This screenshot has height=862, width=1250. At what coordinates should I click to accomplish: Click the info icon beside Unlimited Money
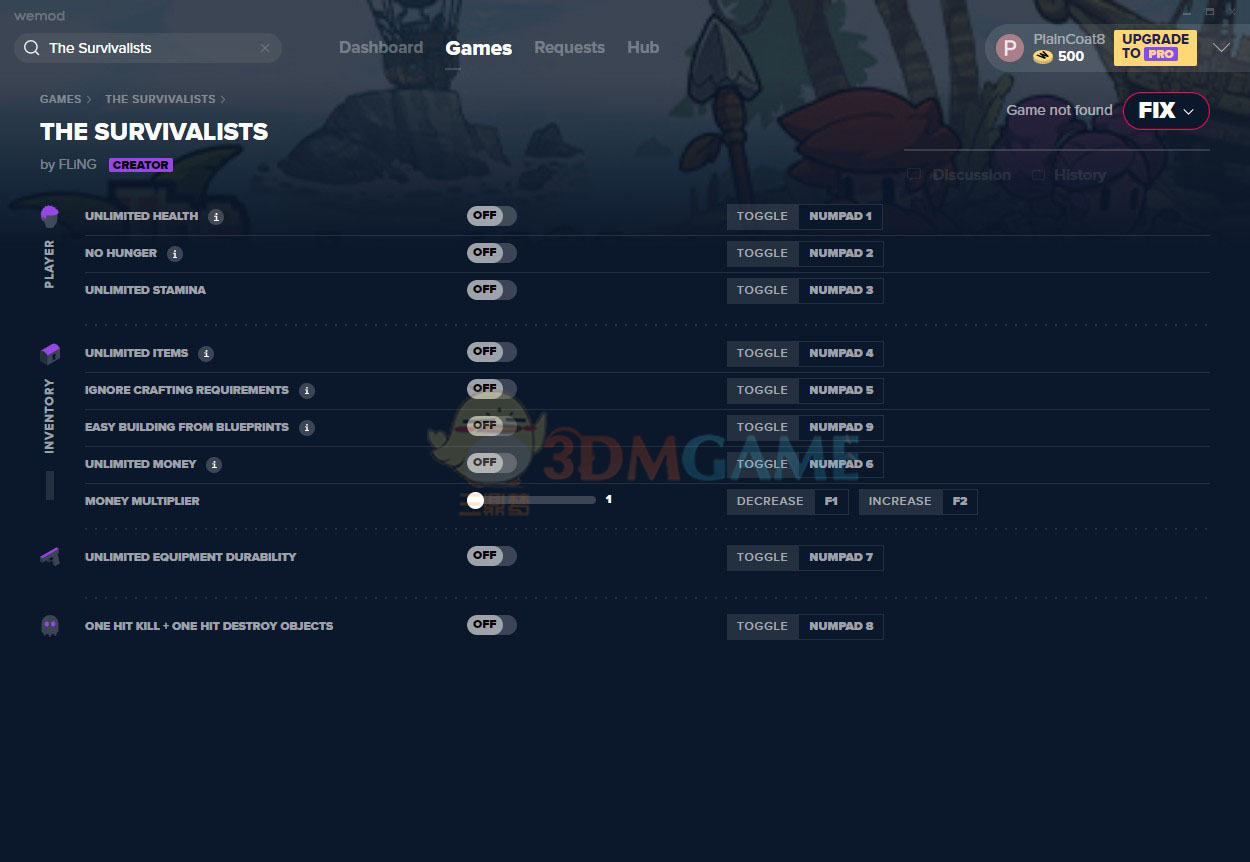point(214,465)
